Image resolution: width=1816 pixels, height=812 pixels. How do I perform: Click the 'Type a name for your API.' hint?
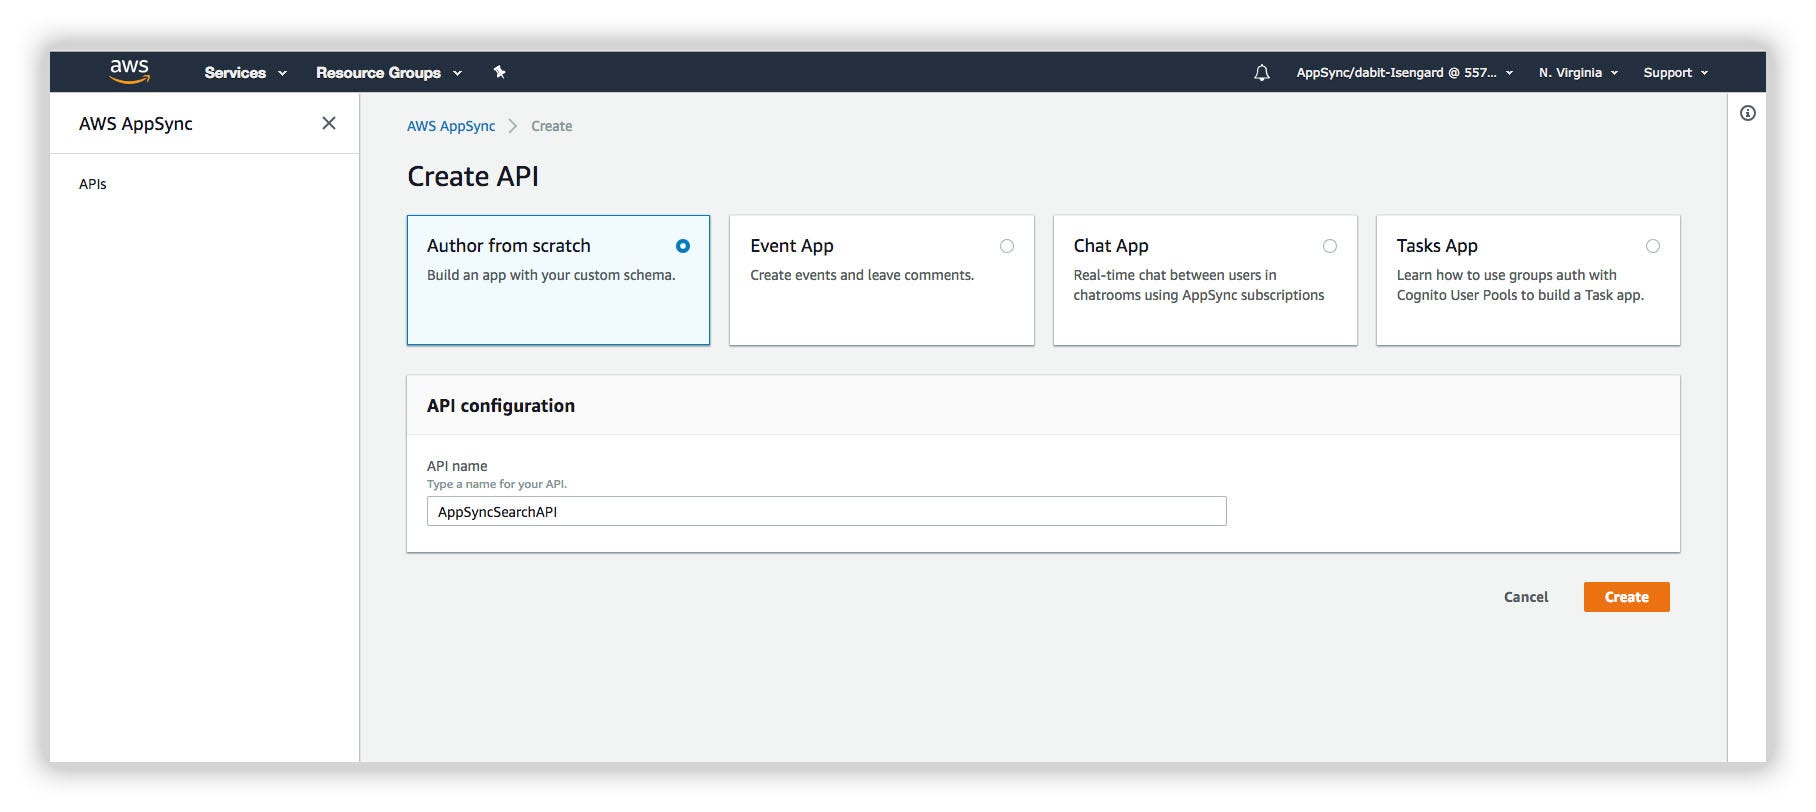[497, 484]
